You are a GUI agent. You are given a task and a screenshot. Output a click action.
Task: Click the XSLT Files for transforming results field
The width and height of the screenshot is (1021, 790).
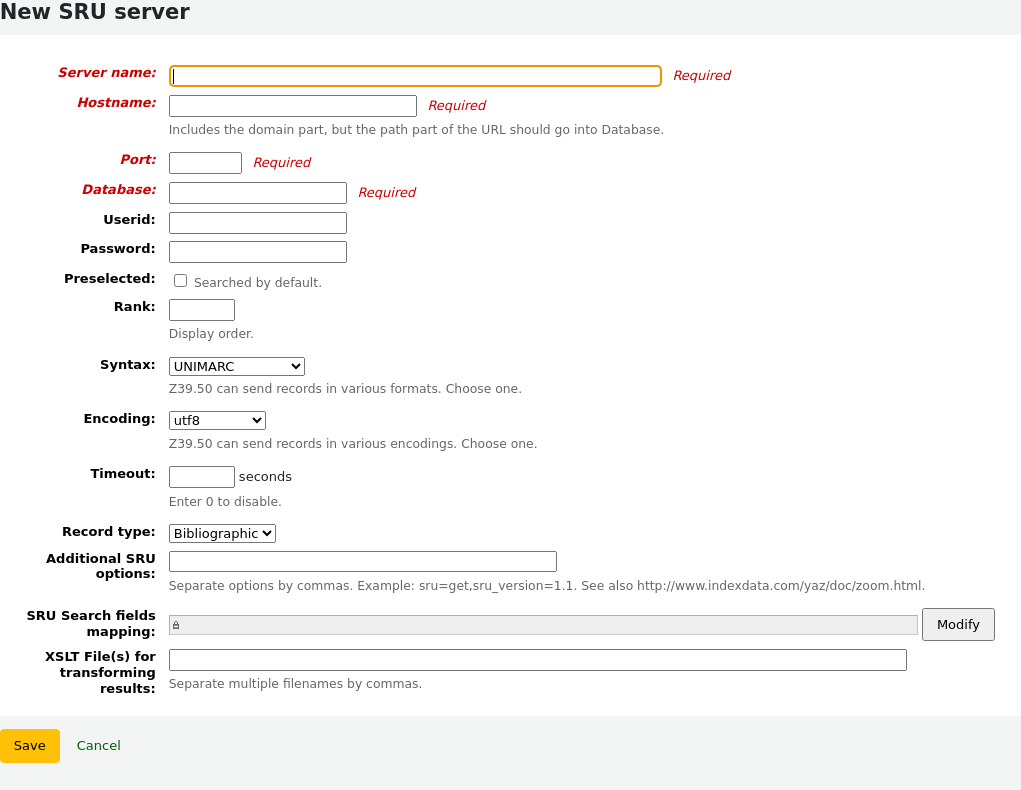(537, 660)
